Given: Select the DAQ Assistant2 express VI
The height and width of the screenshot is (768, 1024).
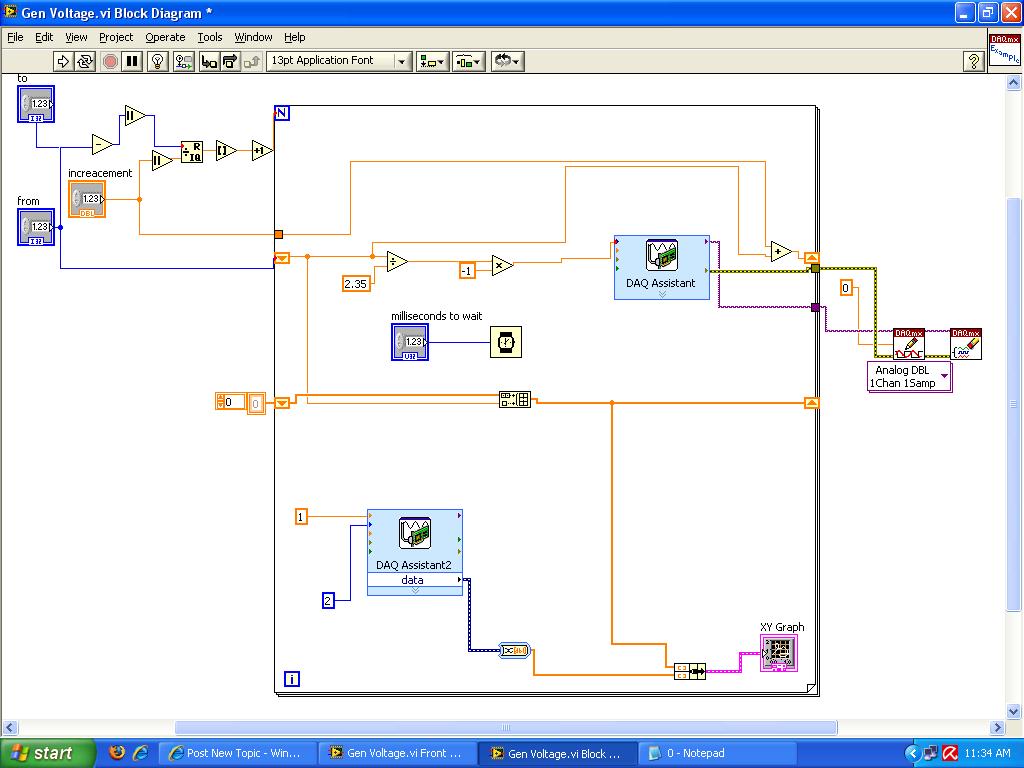Looking at the screenshot, I should [414, 542].
